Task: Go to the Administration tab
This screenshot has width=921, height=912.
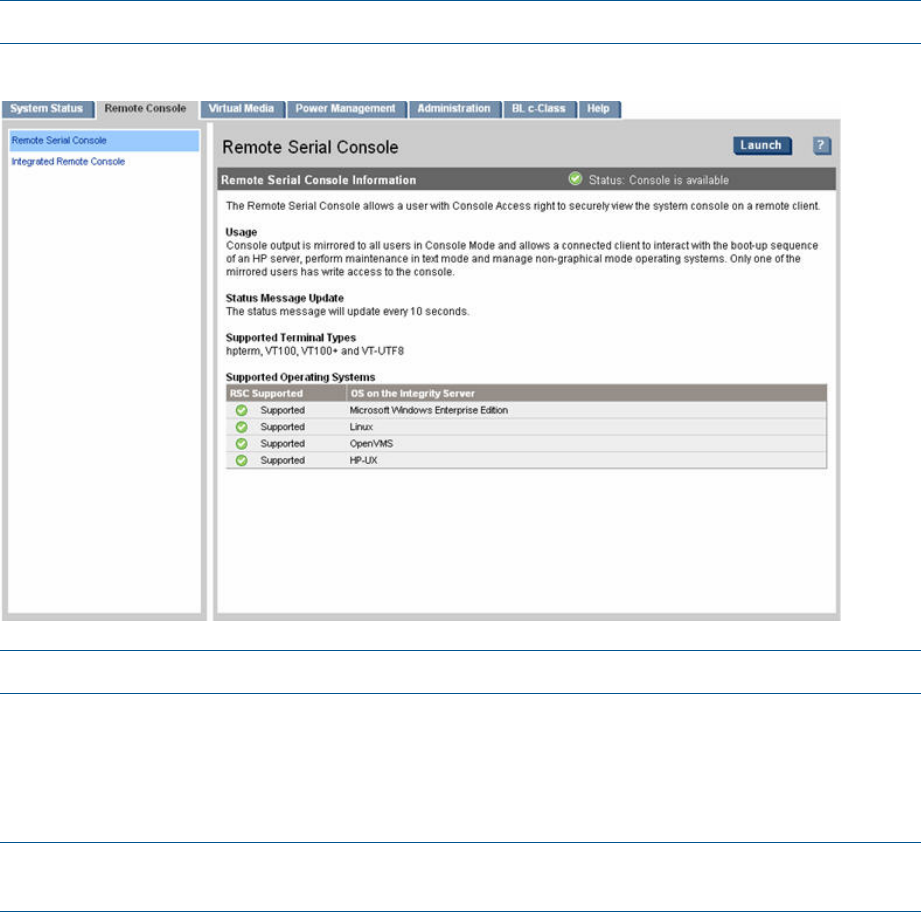Action: [454, 108]
